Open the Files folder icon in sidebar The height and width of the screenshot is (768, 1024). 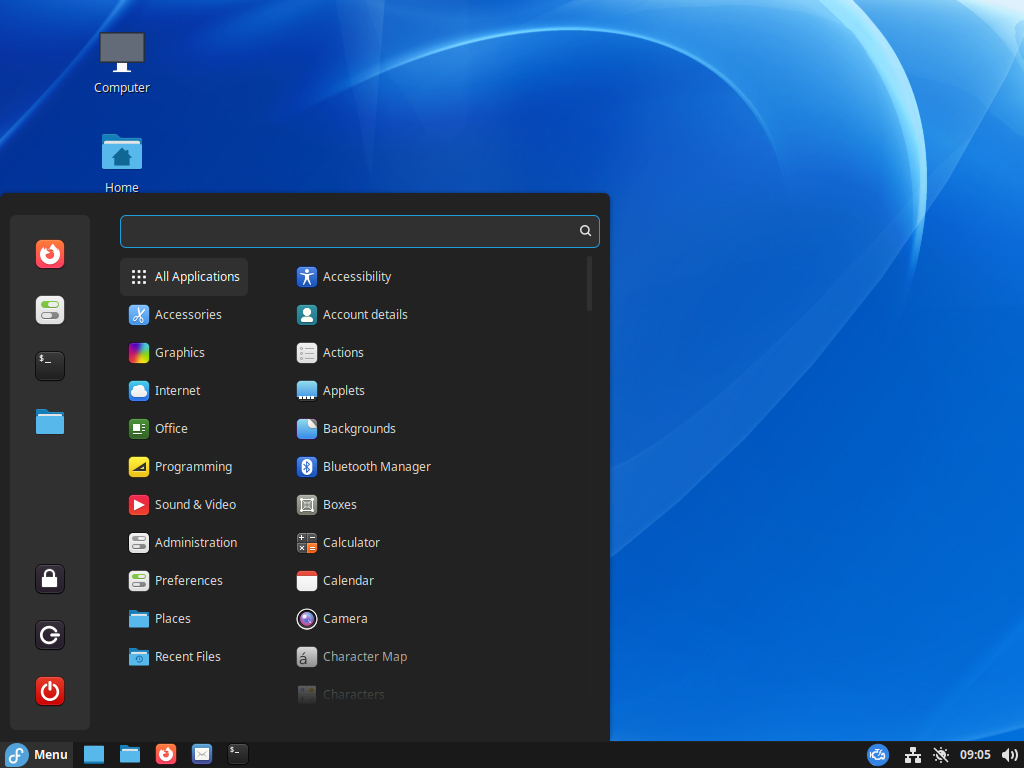(50, 422)
